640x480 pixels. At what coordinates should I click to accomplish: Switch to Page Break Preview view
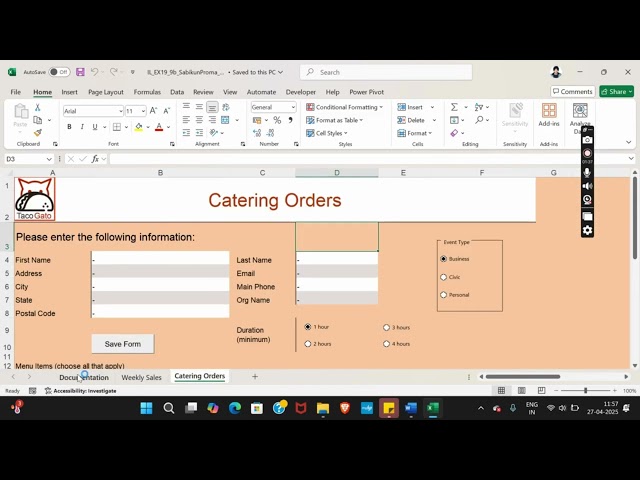pos(541,391)
